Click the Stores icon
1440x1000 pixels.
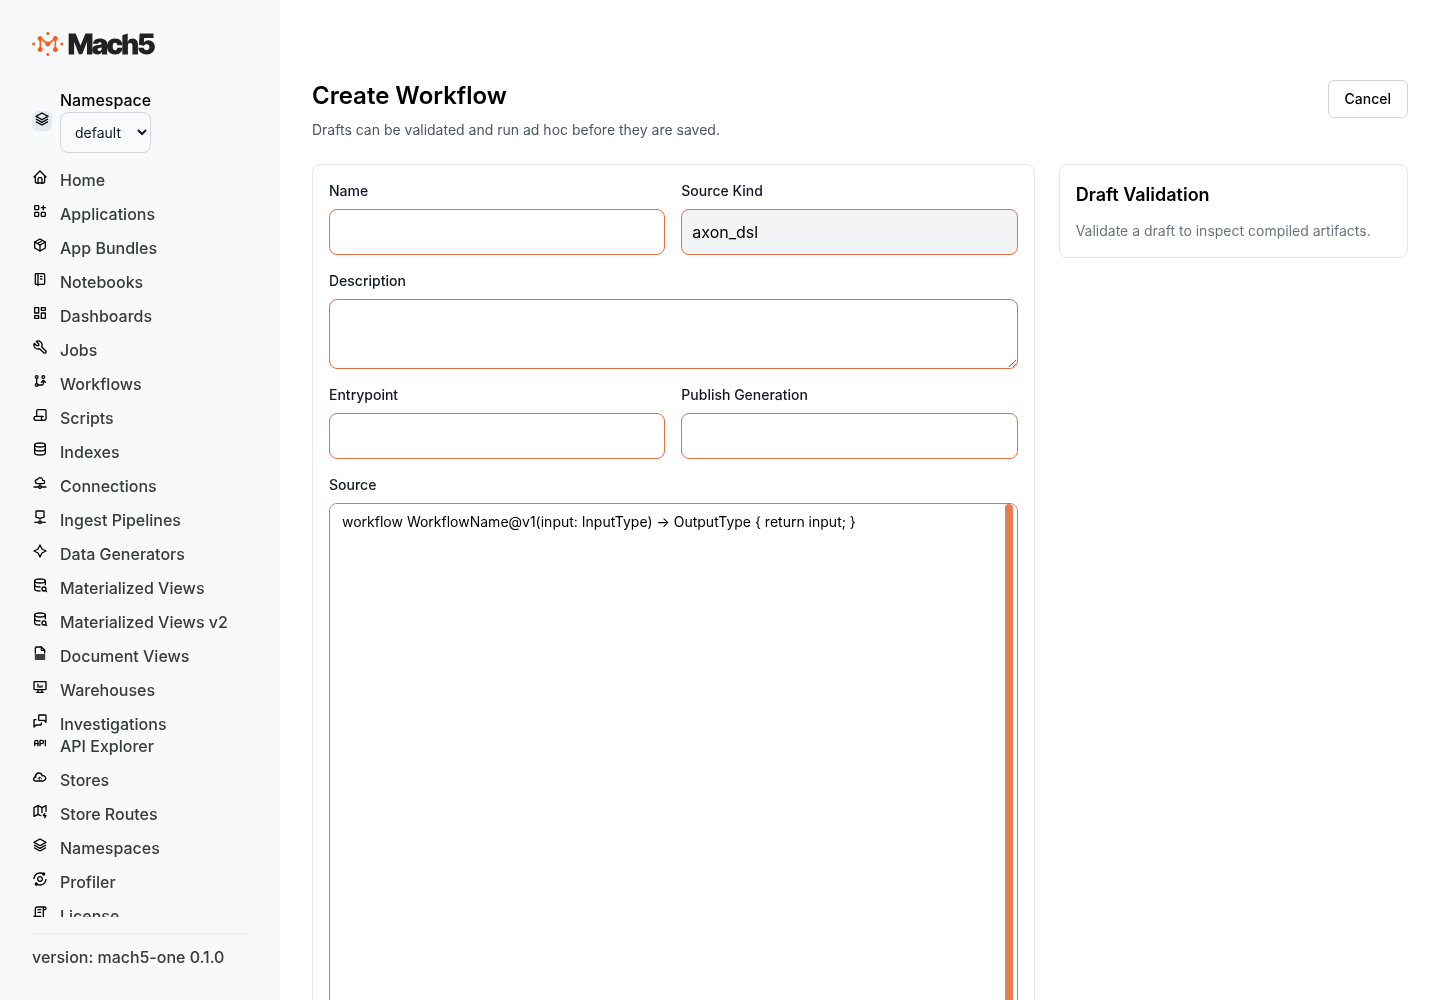40,778
